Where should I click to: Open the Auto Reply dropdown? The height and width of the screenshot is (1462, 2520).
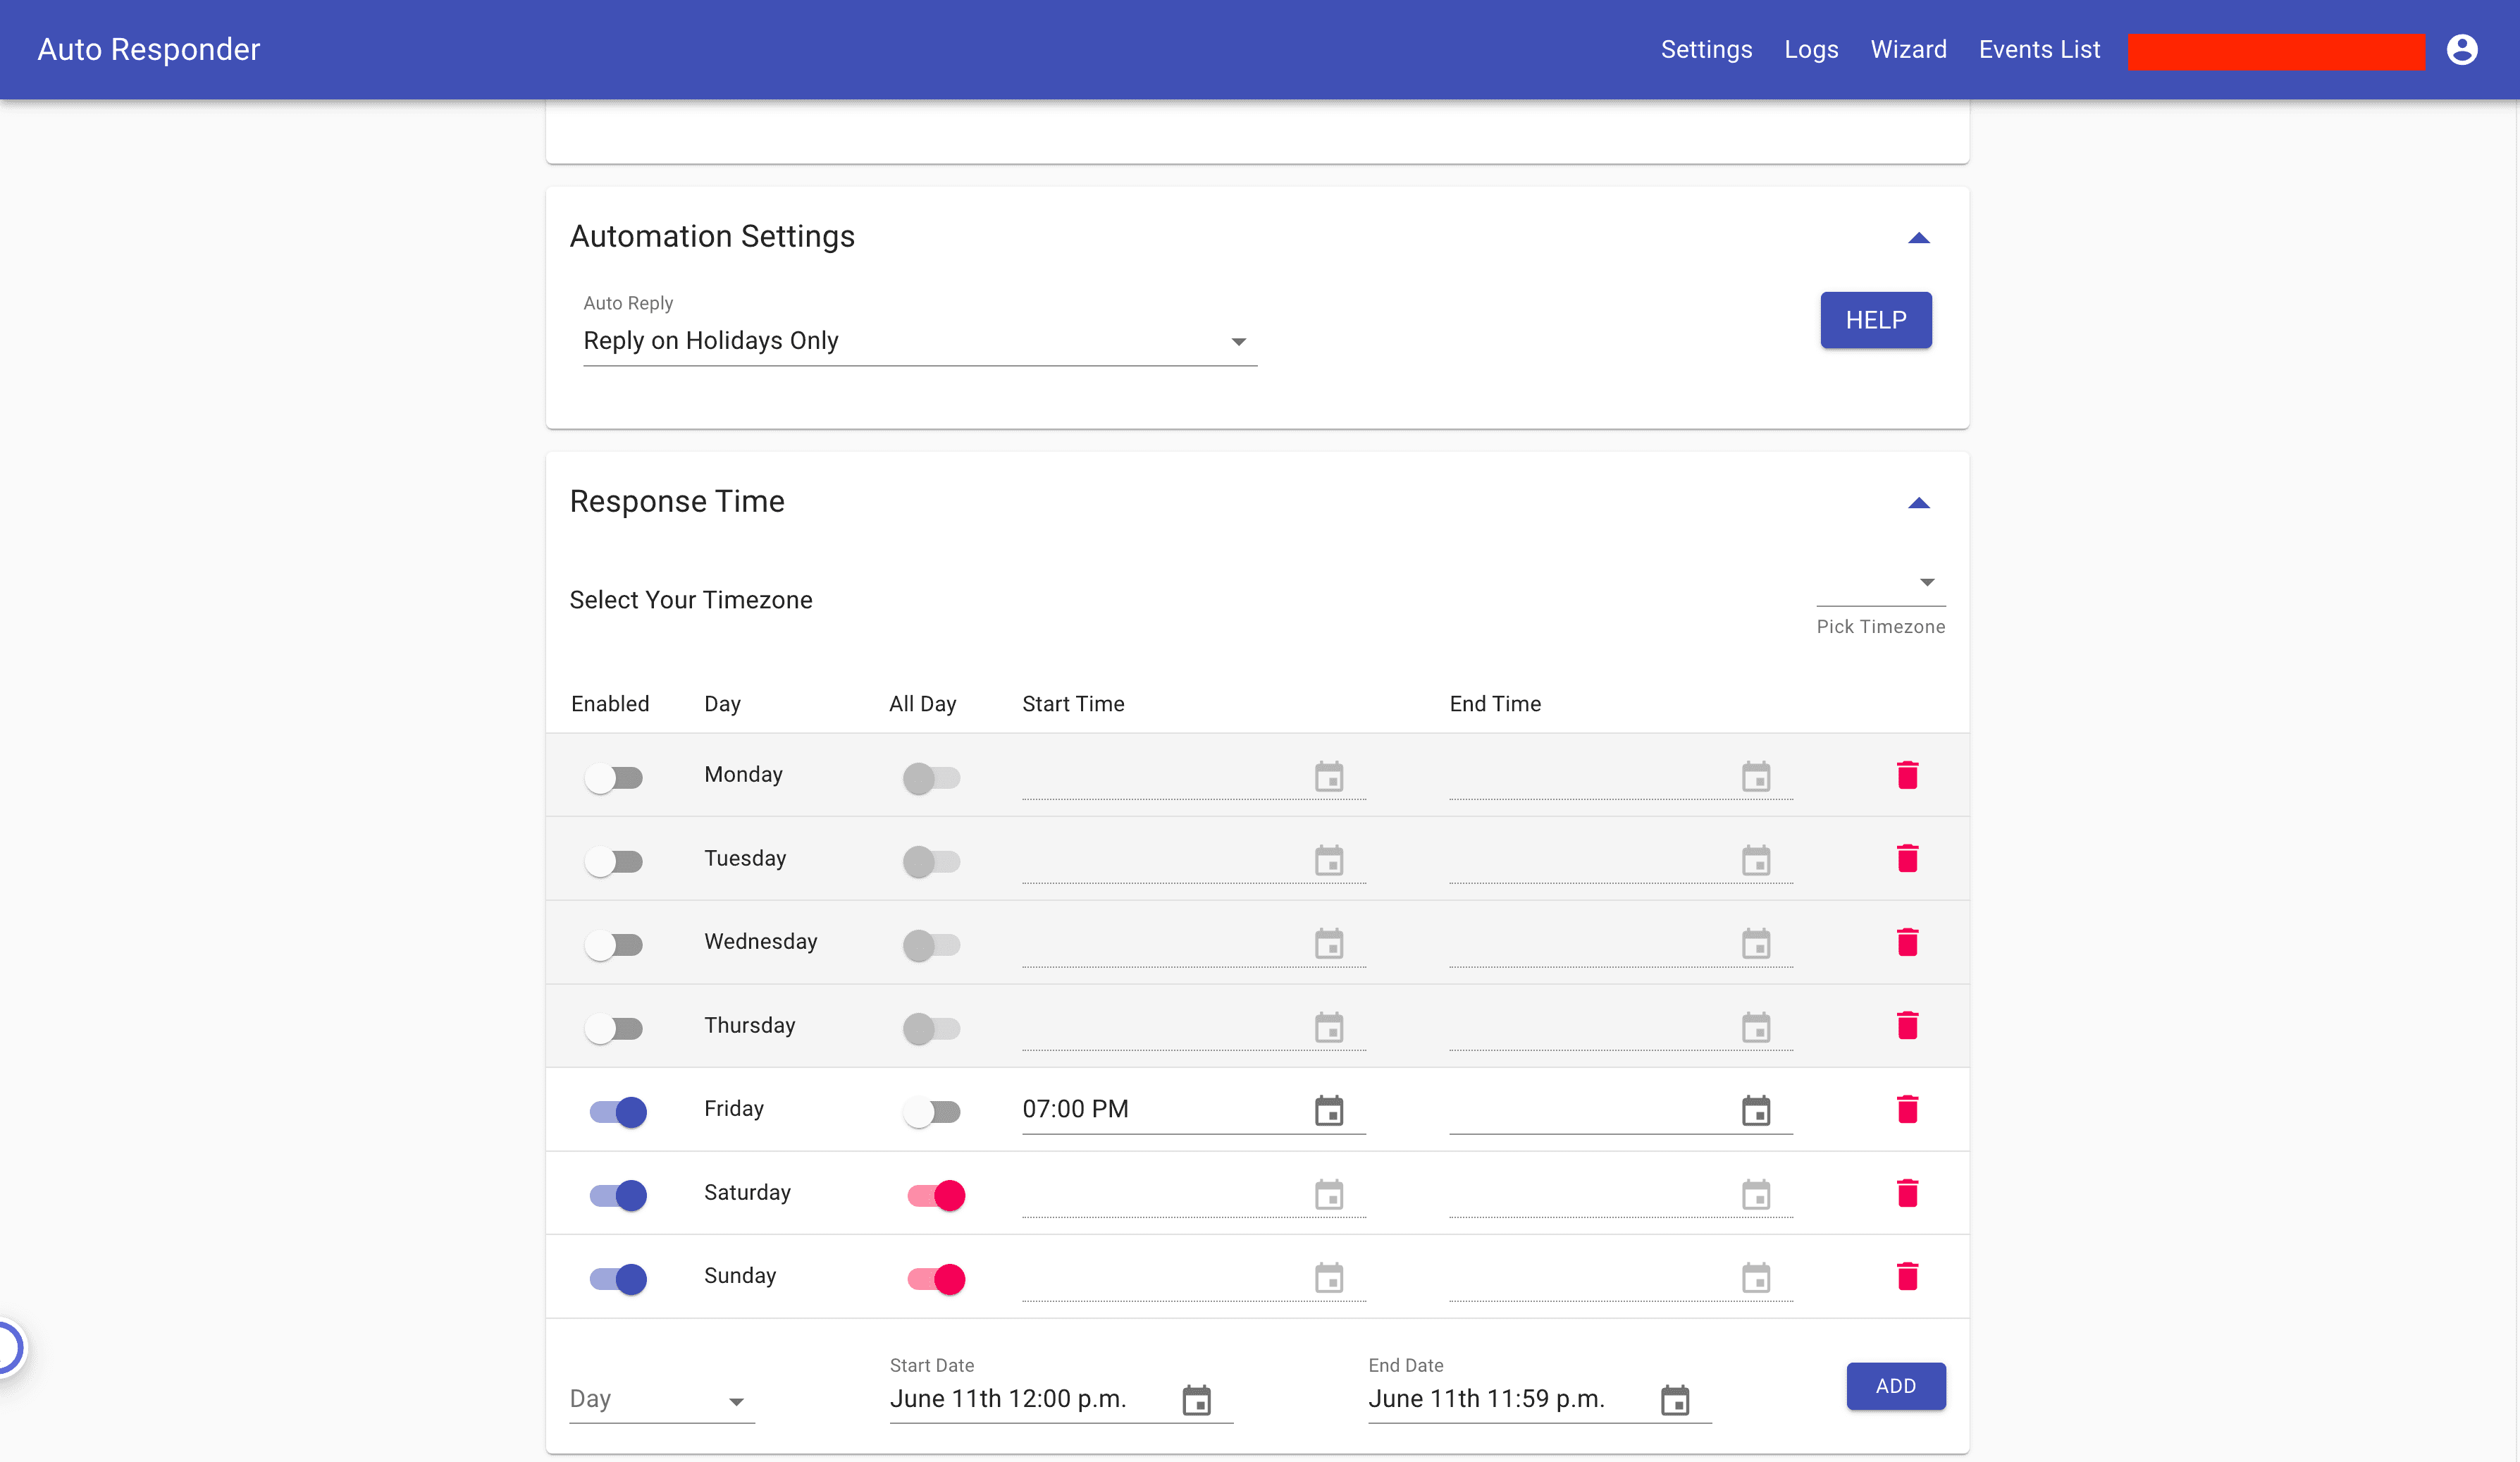tap(920, 341)
